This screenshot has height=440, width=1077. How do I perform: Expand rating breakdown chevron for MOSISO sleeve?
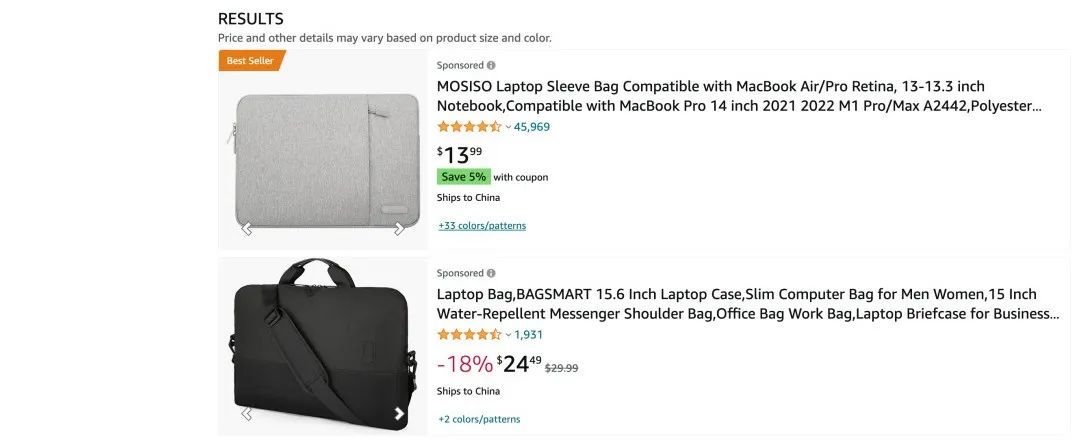tap(508, 127)
